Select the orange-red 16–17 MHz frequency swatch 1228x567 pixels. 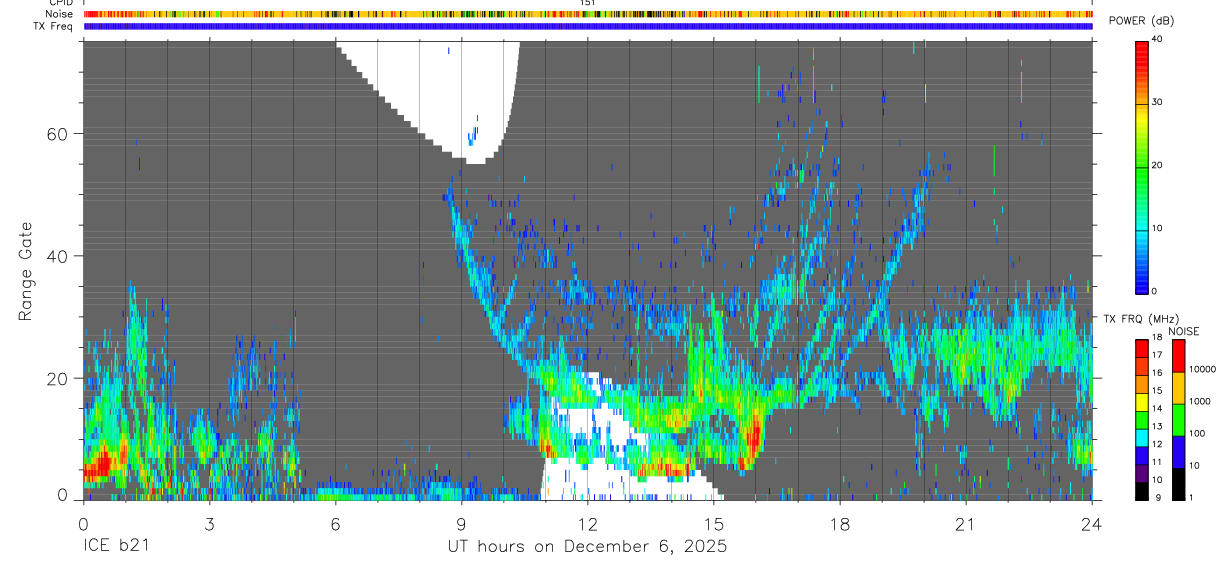1141,366
